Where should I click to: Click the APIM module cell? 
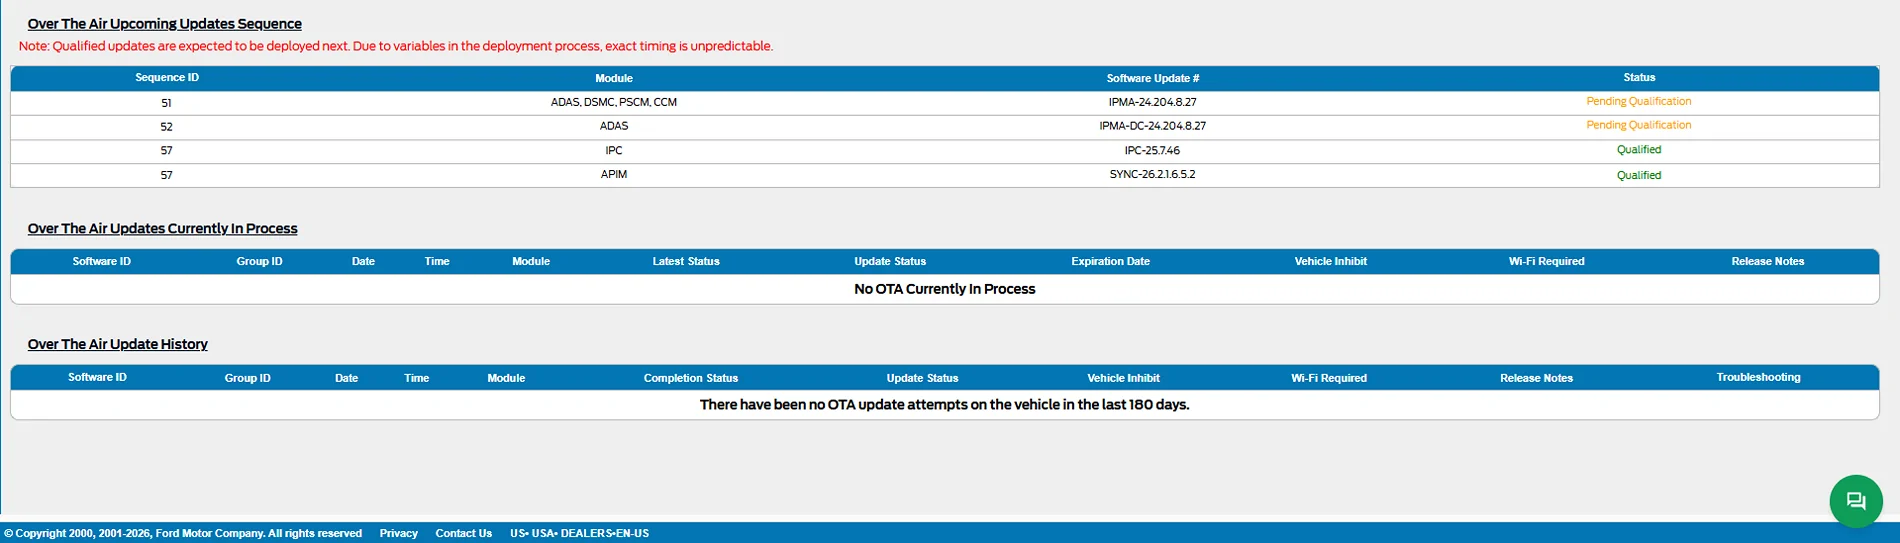[614, 174]
